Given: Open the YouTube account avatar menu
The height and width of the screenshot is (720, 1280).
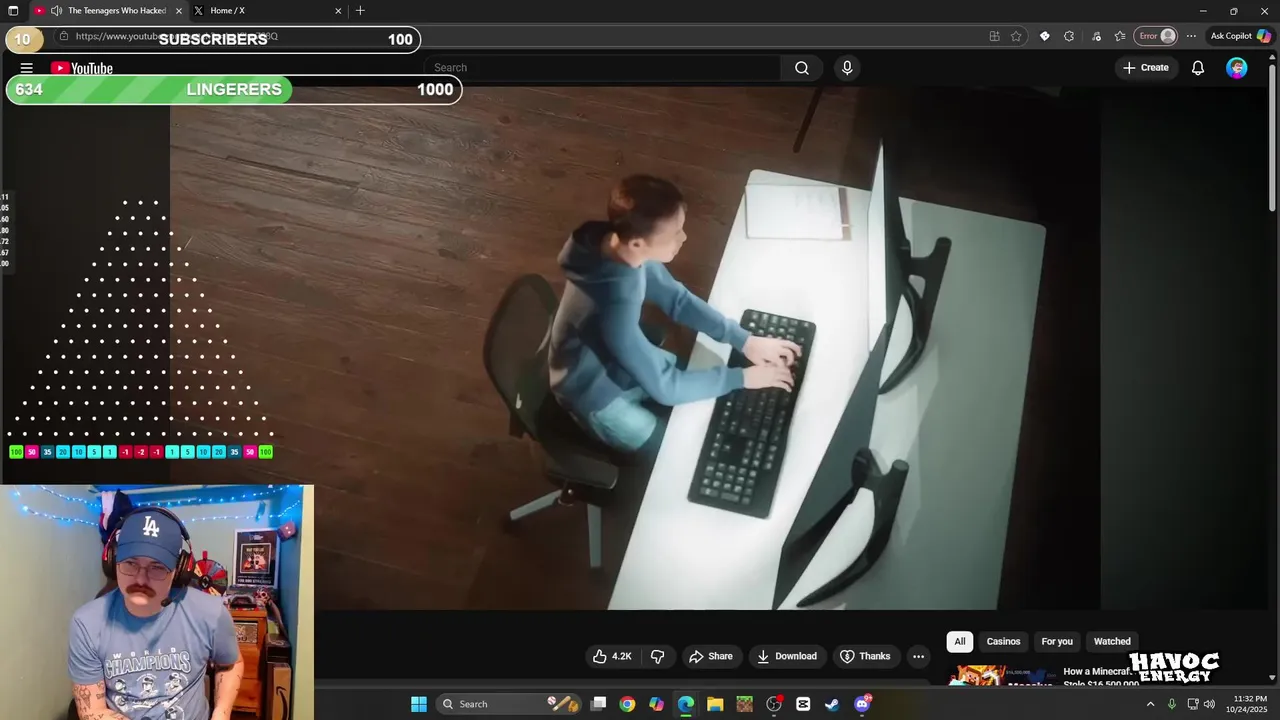Looking at the screenshot, I should 1237,68.
